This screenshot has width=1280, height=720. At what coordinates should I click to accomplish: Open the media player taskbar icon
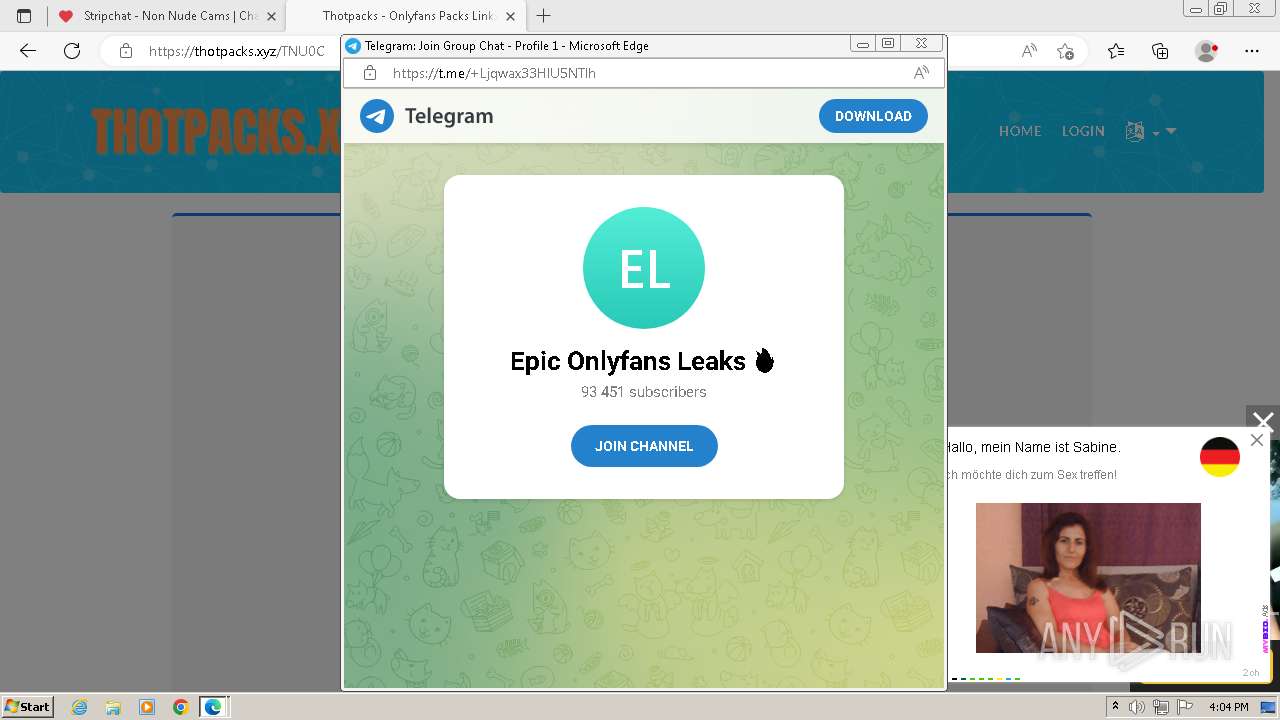(x=147, y=707)
